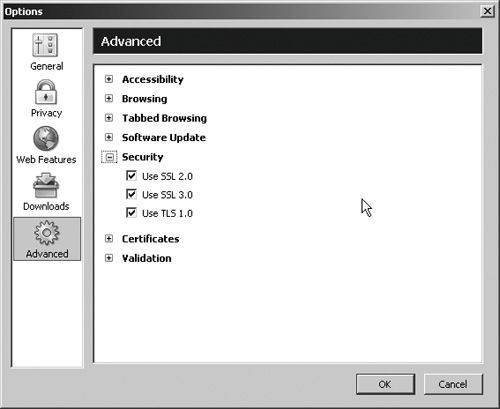Expand the Tabbed Browsing section
This screenshot has width=500, height=409.
109,118
